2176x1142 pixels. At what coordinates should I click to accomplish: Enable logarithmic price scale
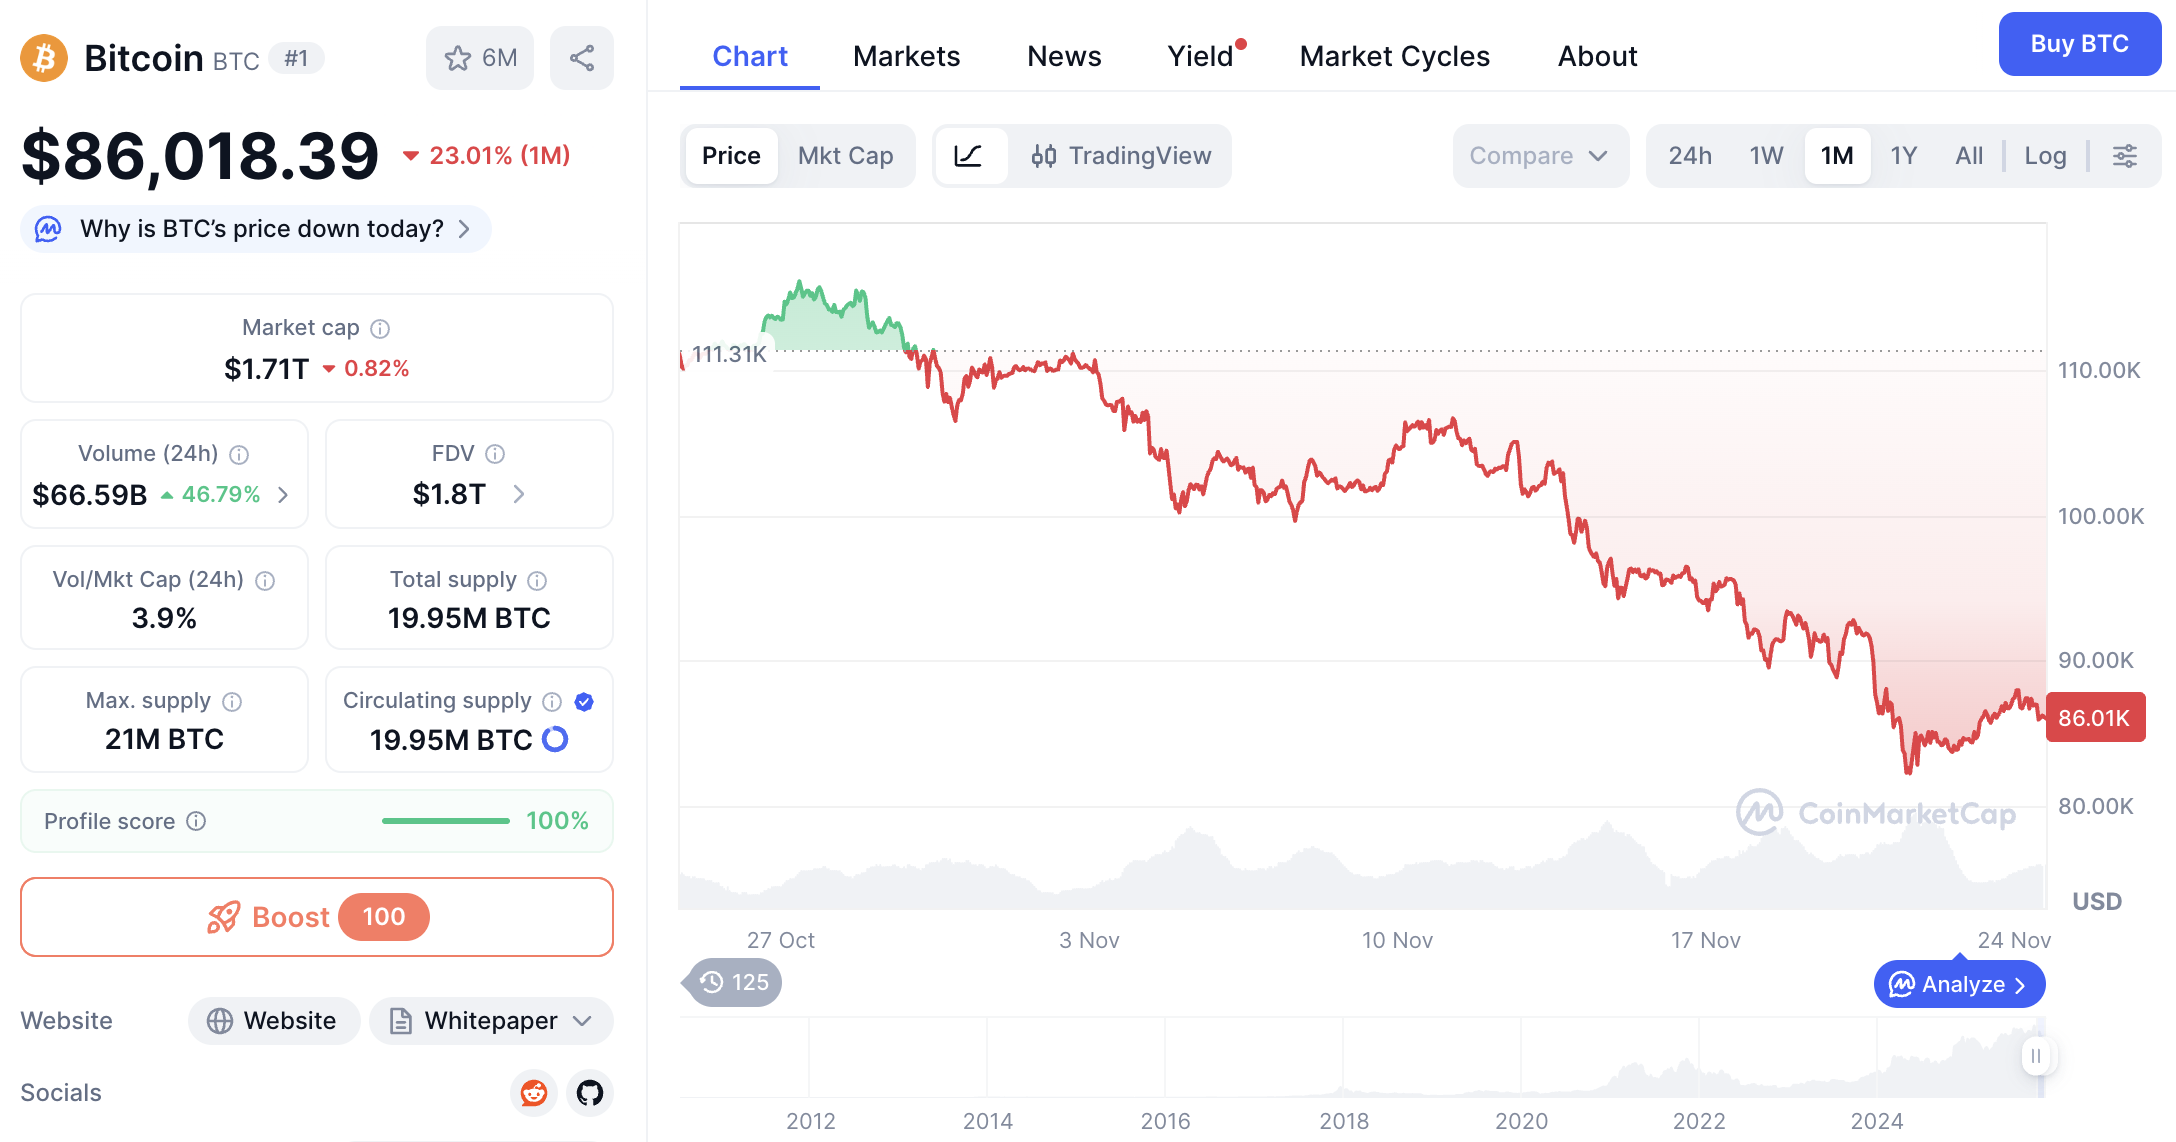point(2045,155)
